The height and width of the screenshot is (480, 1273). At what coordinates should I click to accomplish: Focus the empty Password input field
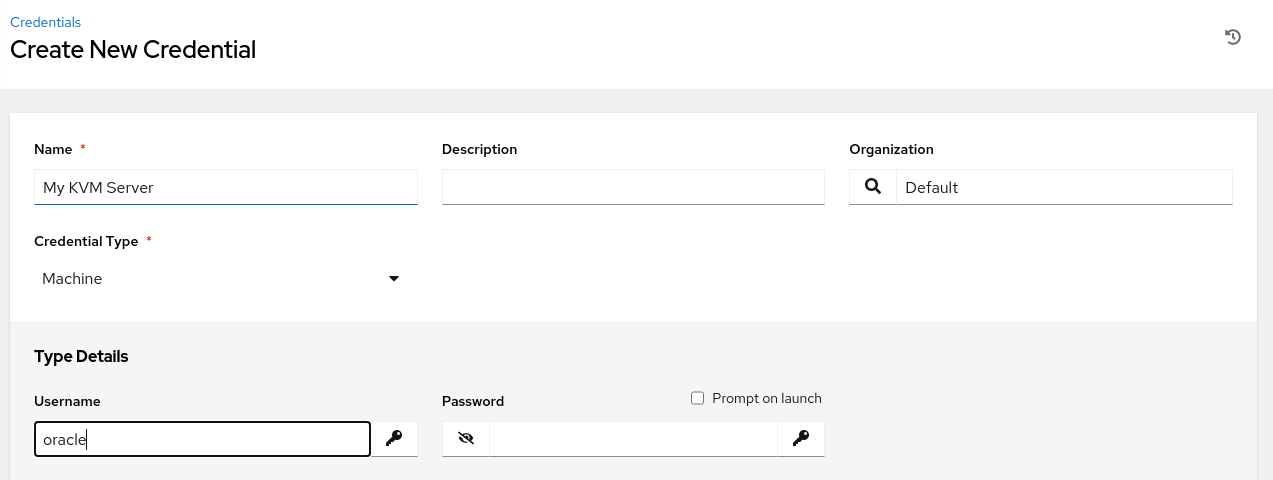click(633, 438)
